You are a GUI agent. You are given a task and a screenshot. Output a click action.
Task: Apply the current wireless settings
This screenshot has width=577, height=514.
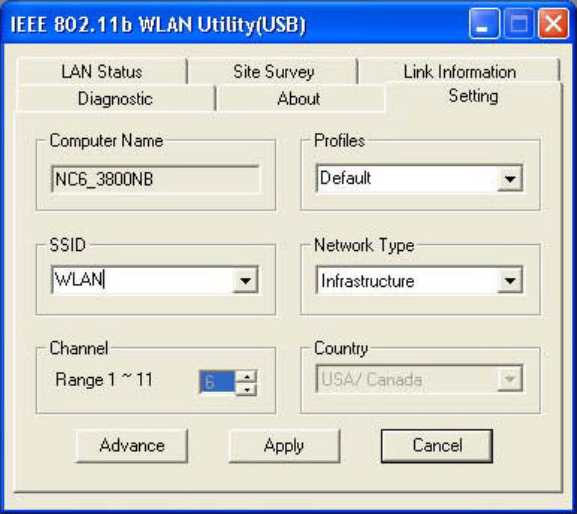(x=284, y=446)
